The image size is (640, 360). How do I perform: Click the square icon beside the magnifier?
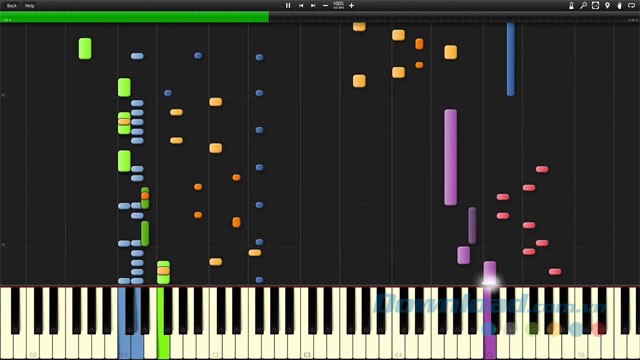tap(596, 6)
